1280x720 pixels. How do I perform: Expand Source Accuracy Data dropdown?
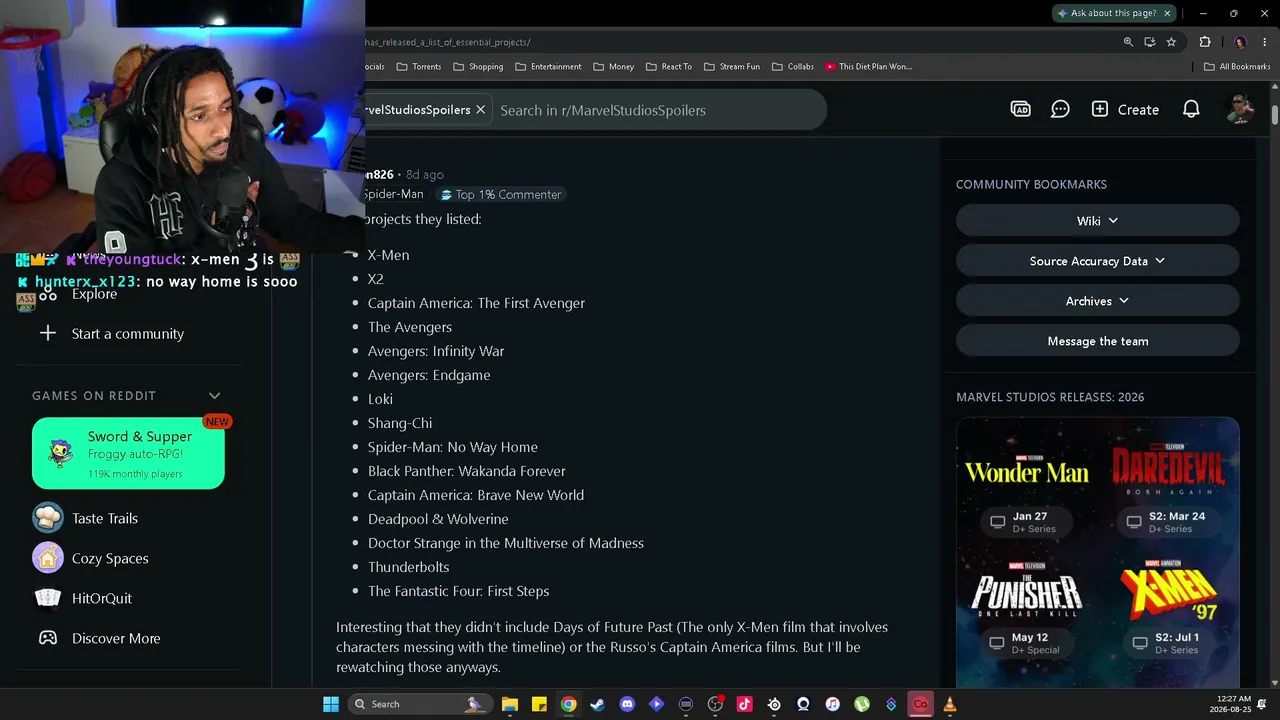(x=1097, y=261)
